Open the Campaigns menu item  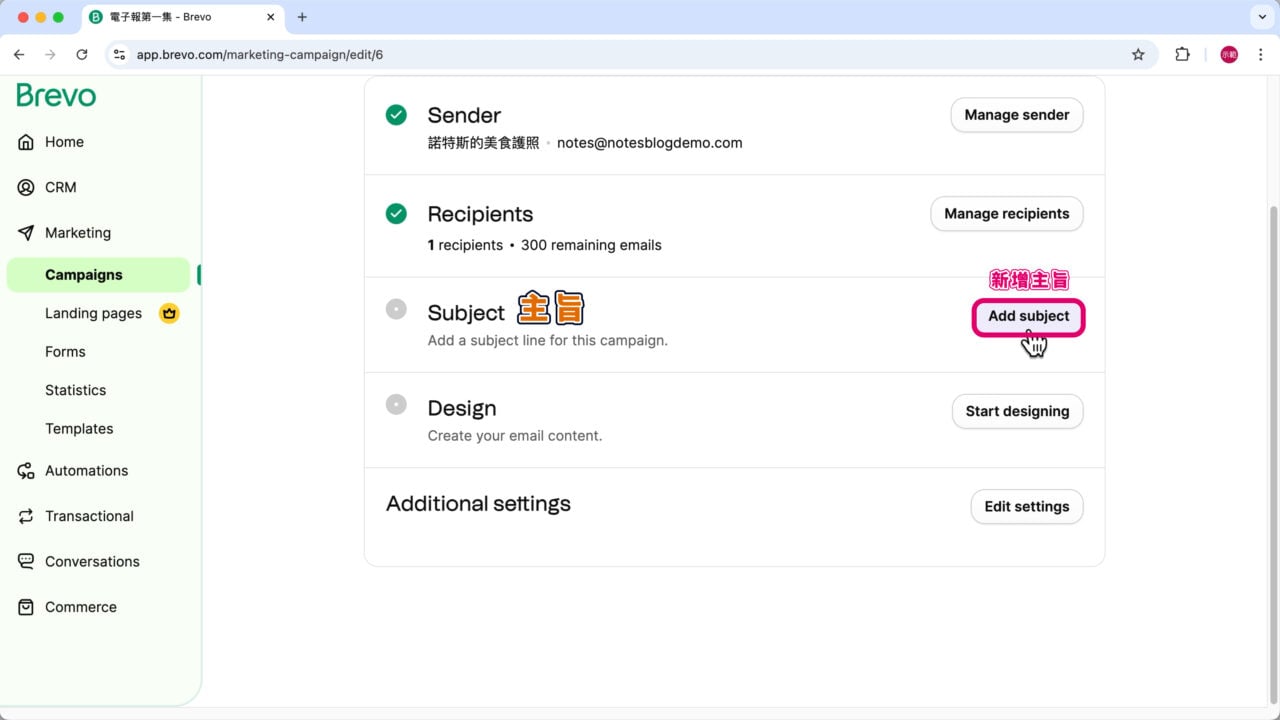[84, 275]
